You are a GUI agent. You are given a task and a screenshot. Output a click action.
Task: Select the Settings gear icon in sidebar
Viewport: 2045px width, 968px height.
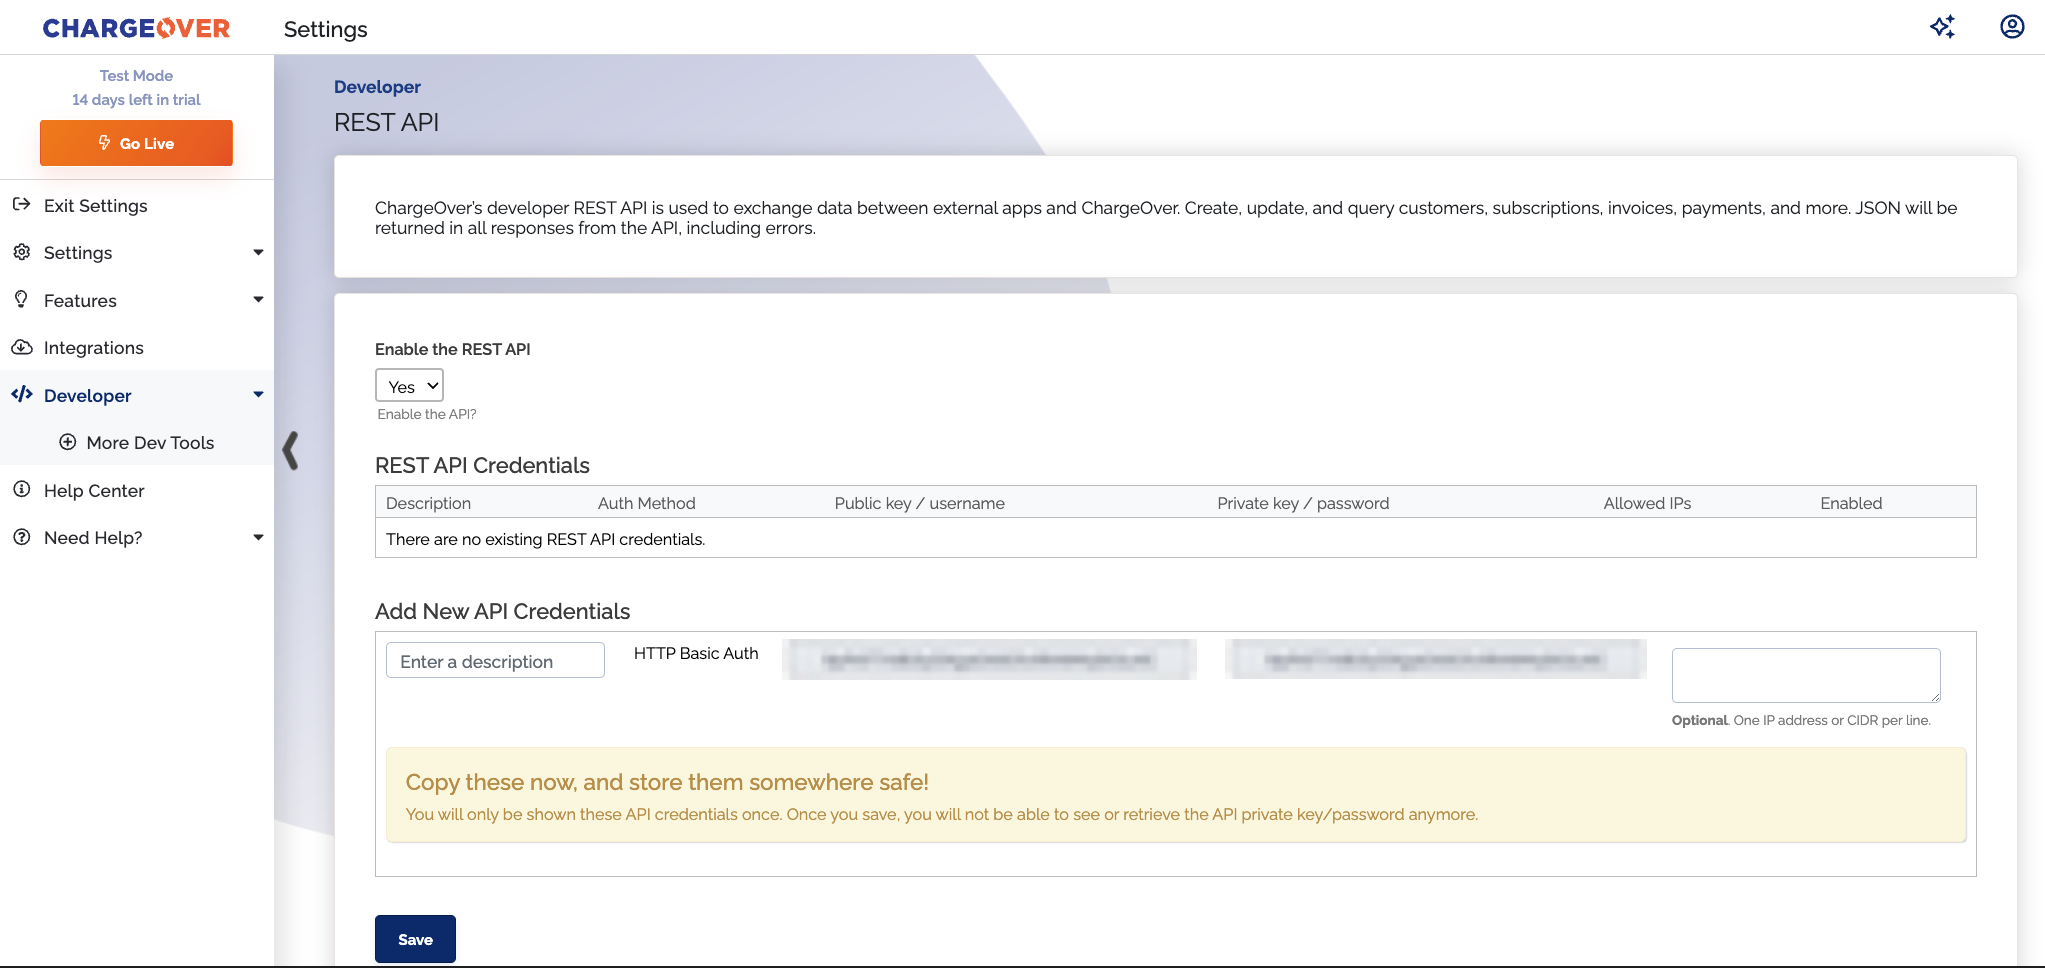point(22,252)
